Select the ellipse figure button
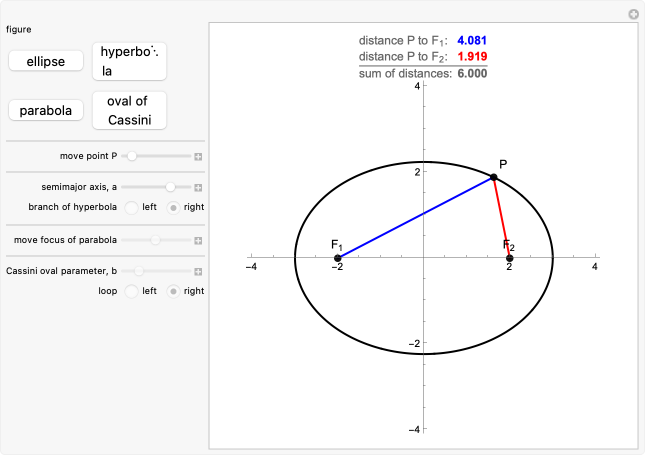The image size is (645, 456). tap(46, 62)
